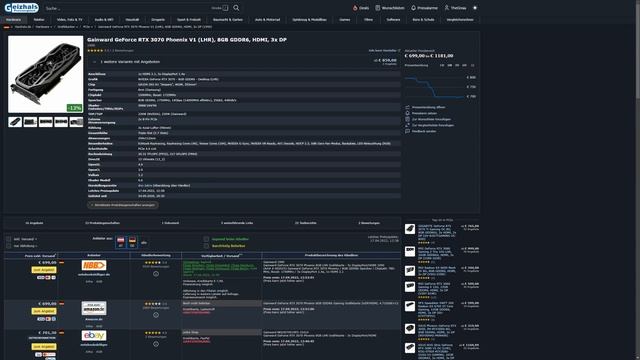Click 'Zur Vergleichsliste hinzufügen' icon

407,125
